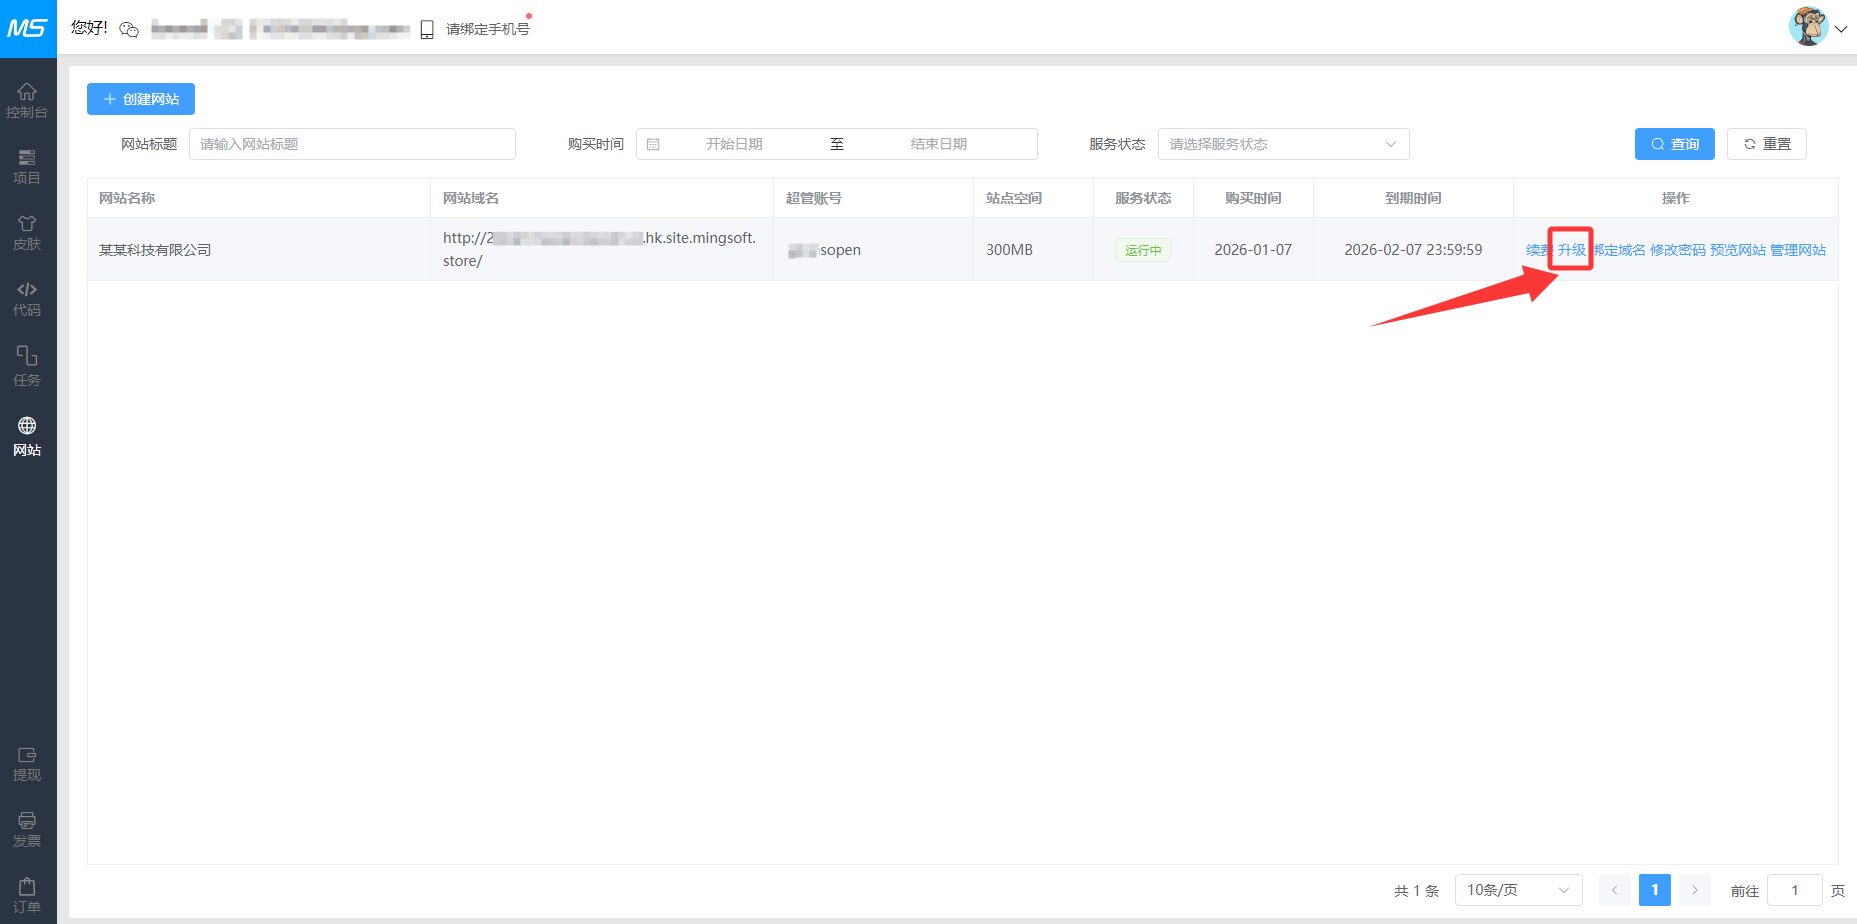The height and width of the screenshot is (924, 1857).
Task: Open the 提现 withdraw sidebar icon
Action: [27, 764]
